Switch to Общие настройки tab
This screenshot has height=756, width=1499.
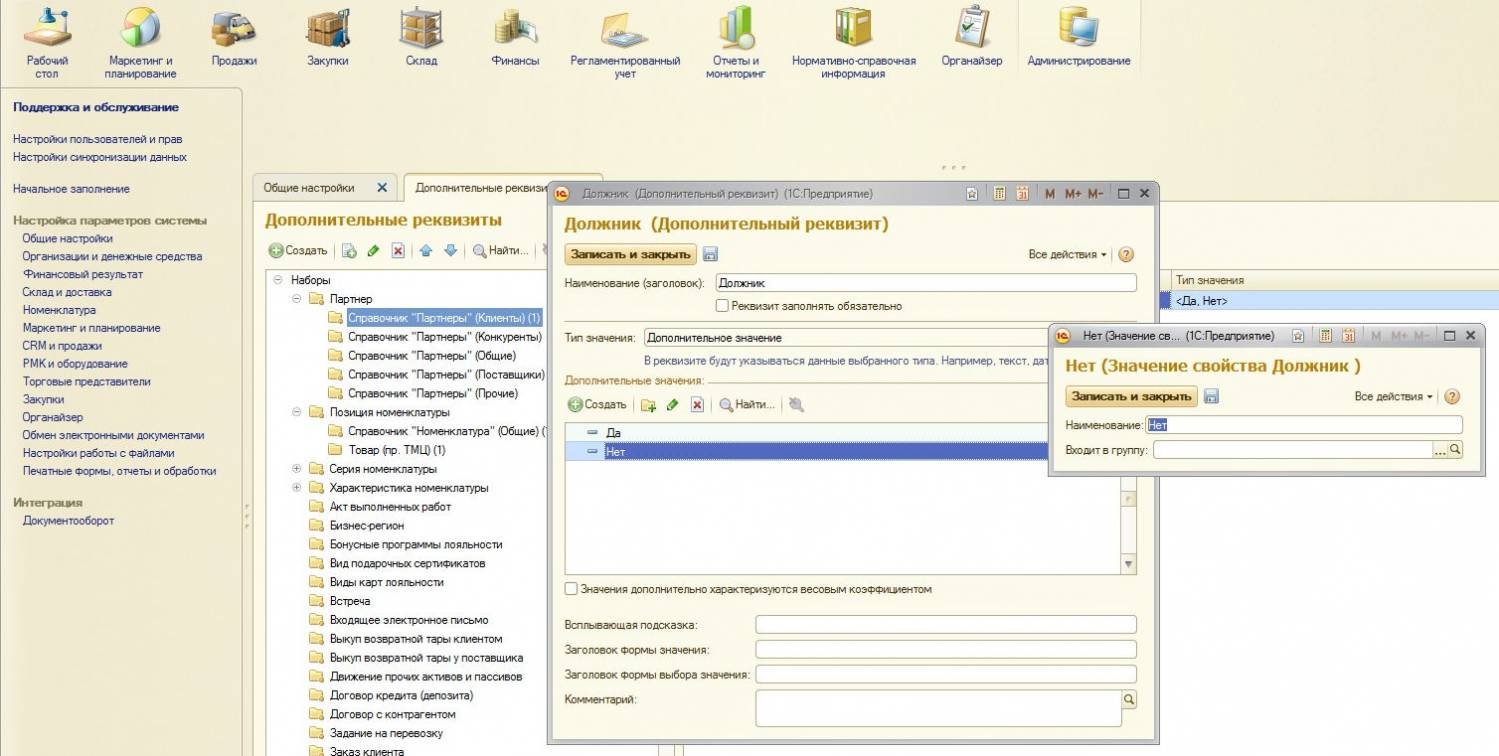tap(309, 188)
